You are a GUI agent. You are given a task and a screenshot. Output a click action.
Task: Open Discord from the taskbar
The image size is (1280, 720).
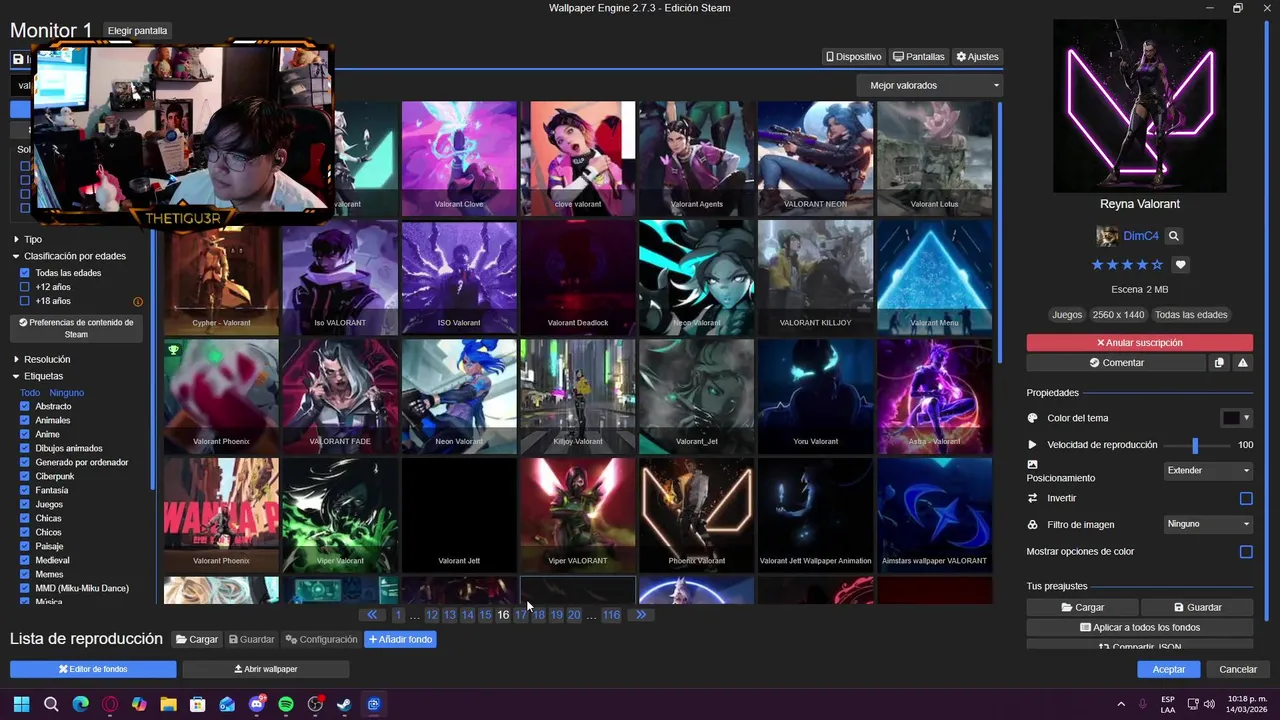point(257,704)
